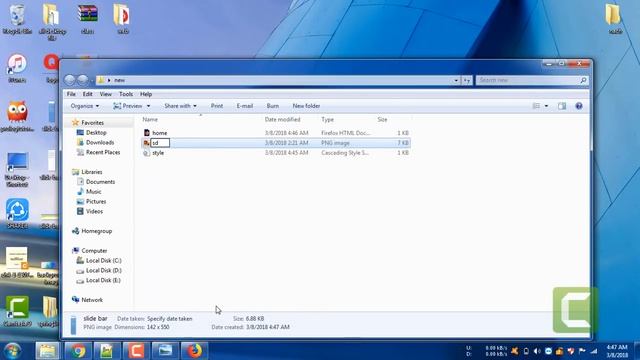Open Explorer help question mark icon
This screenshot has height=360, width=640.
tap(579, 106)
